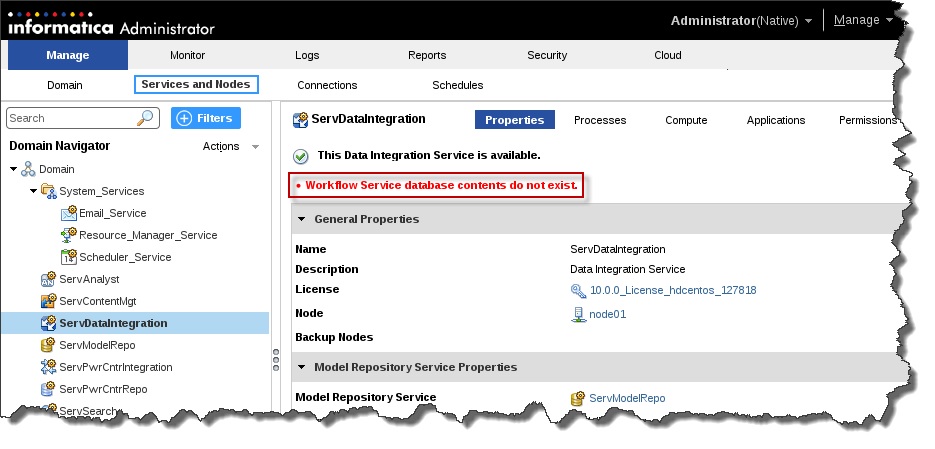Viewport: 935px width, 449px height.
Task: Open the node01 link
Action: pyautogui.click(x=608, y=314)
